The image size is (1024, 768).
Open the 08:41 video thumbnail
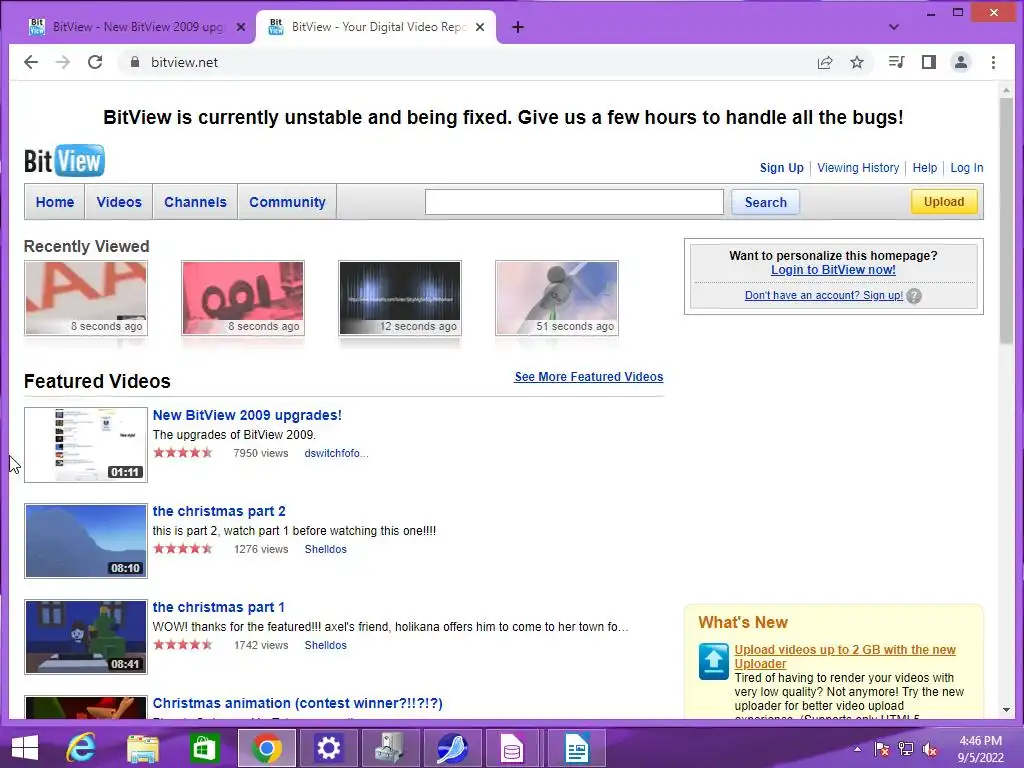(86, 637)
